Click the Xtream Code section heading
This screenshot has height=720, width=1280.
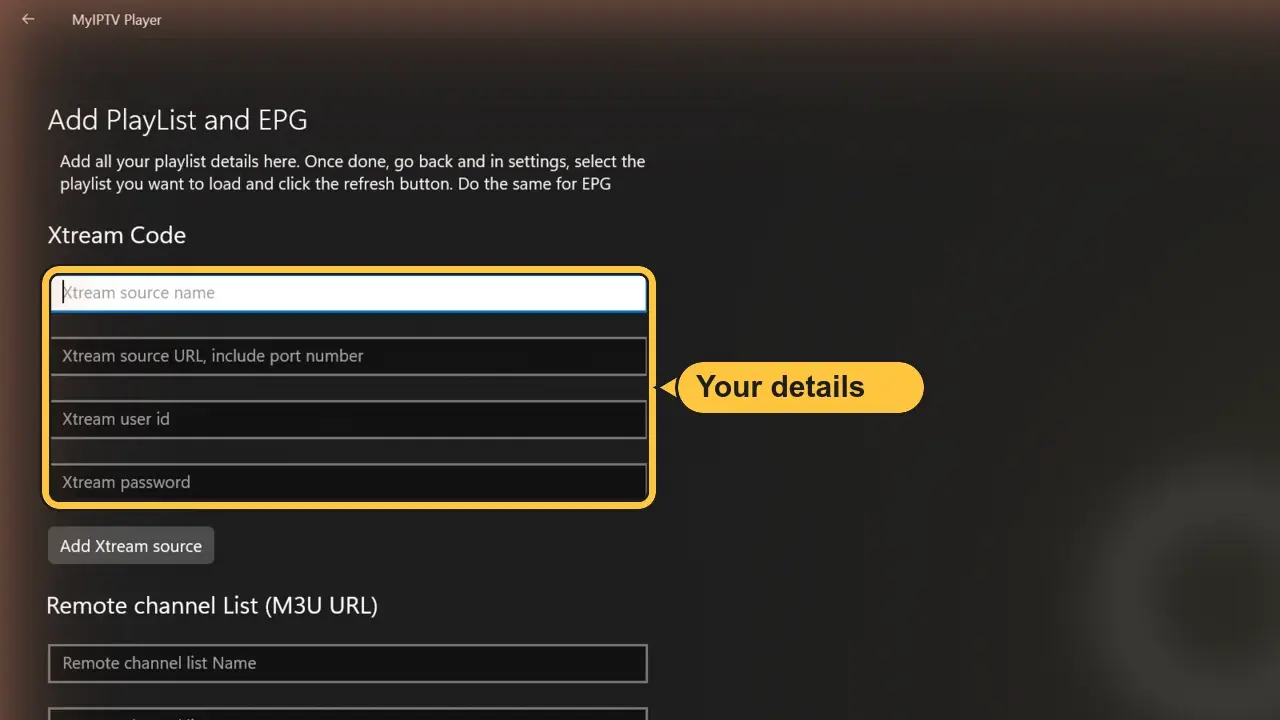coord(117,235)
